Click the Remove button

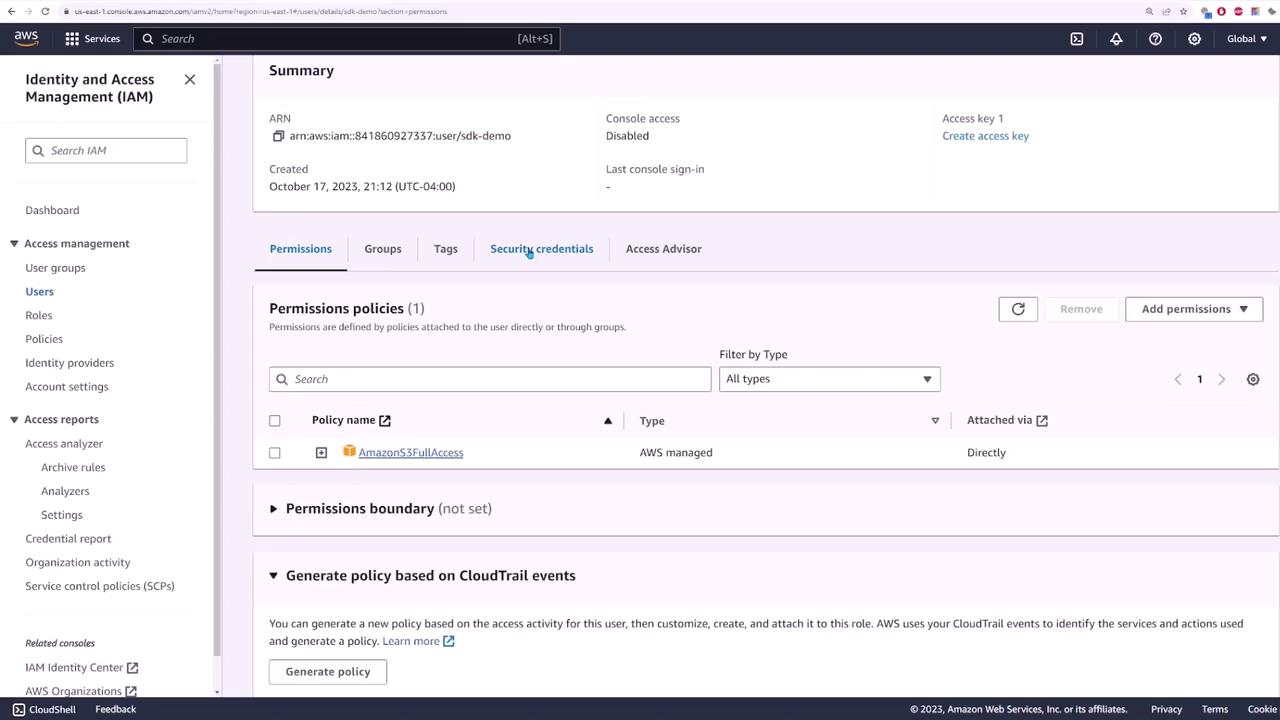(1081, 309)
